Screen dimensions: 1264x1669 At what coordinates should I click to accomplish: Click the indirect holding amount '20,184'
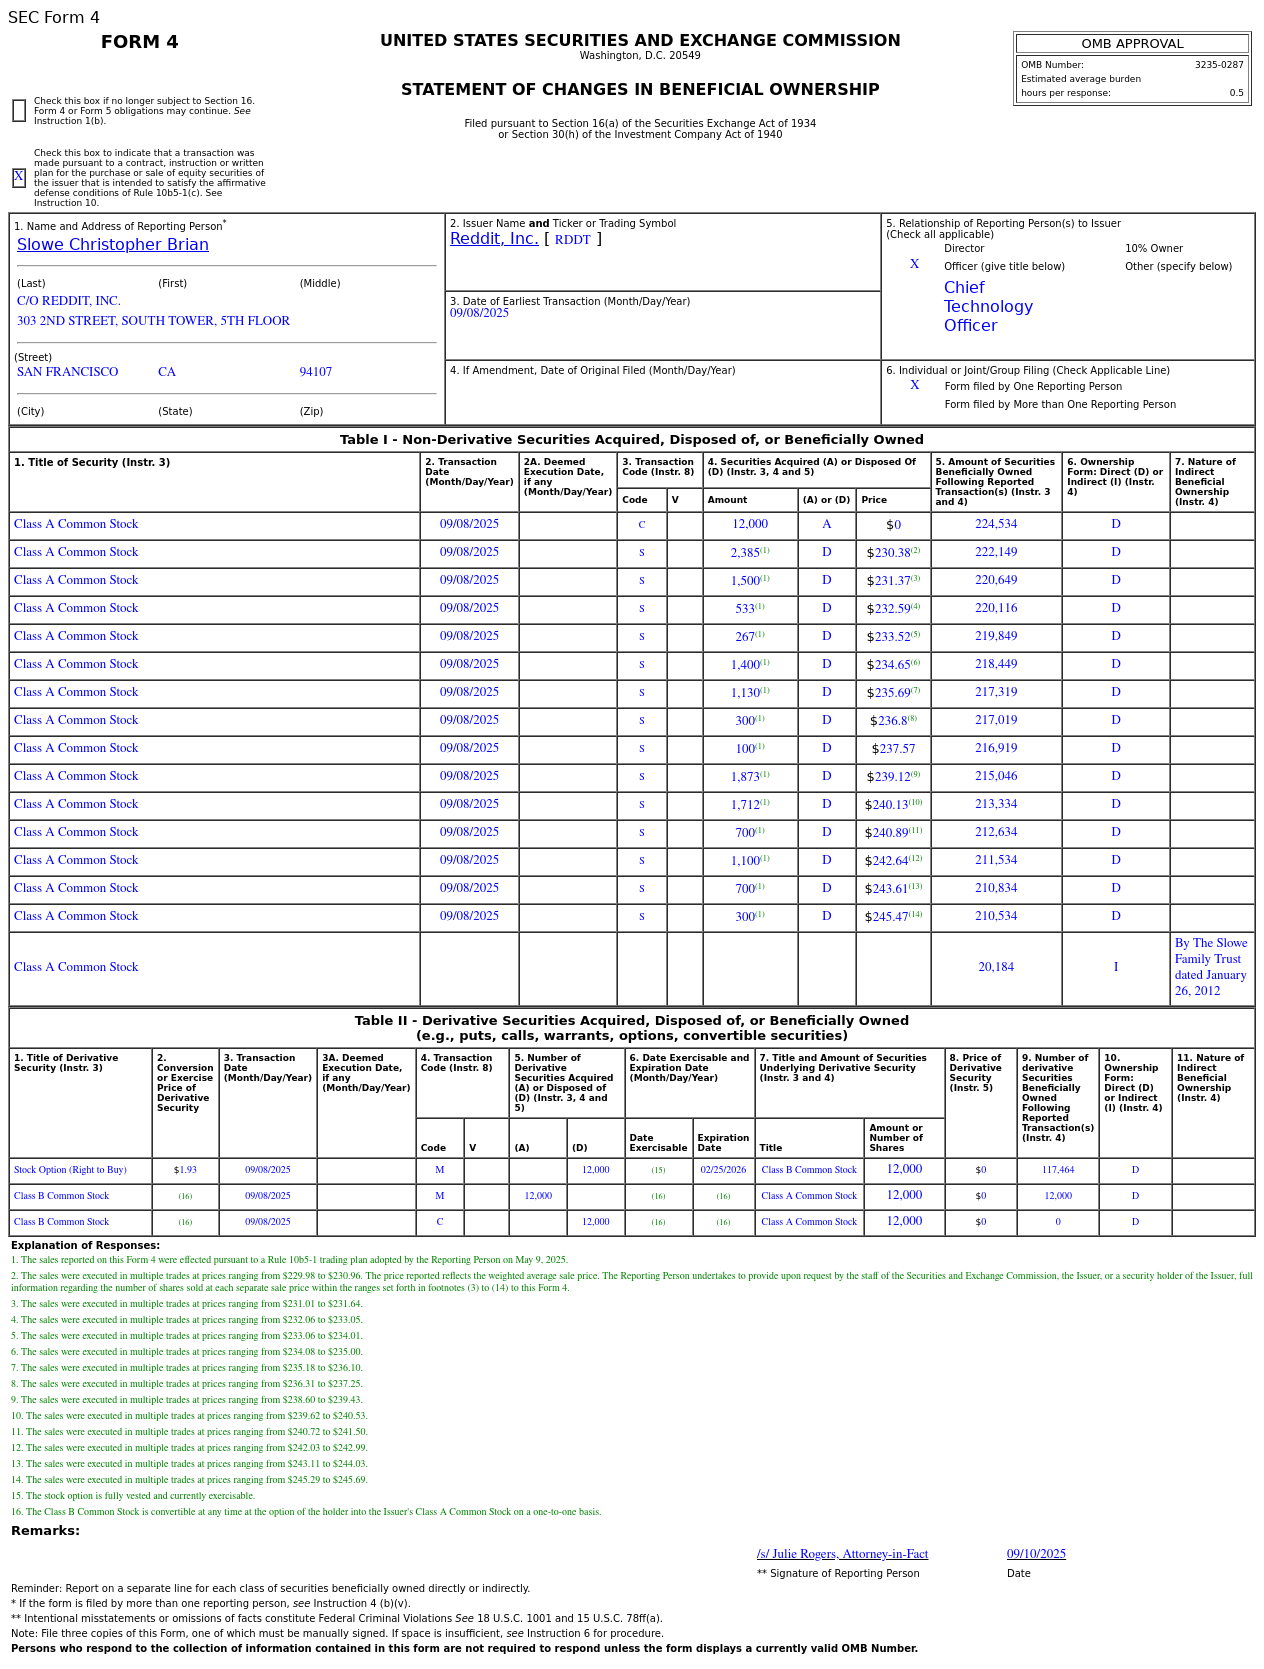996,967
